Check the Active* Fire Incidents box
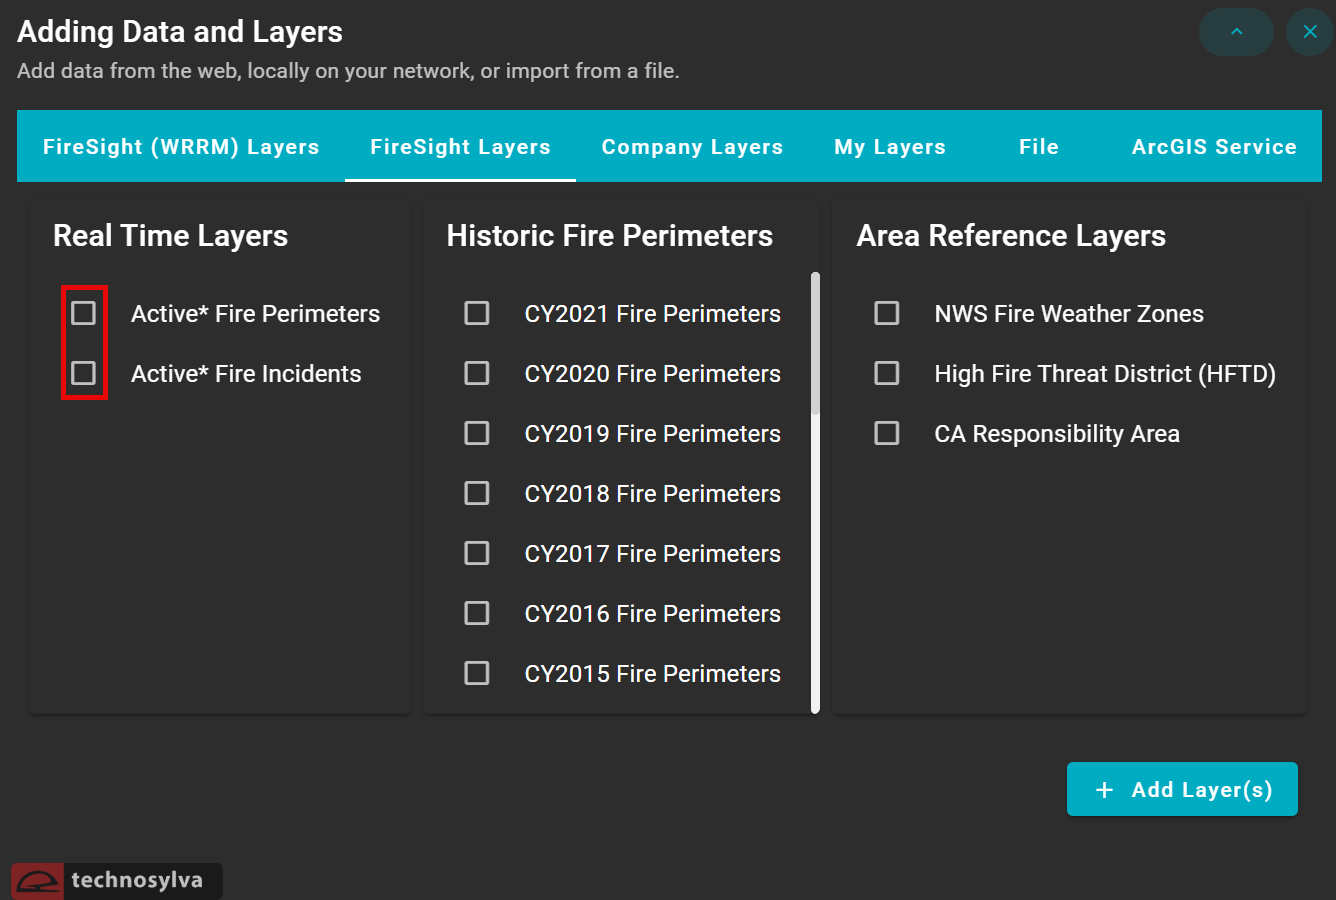This screenshot has width=1336, height=900. pyautogui.click(x=84, y=373)
